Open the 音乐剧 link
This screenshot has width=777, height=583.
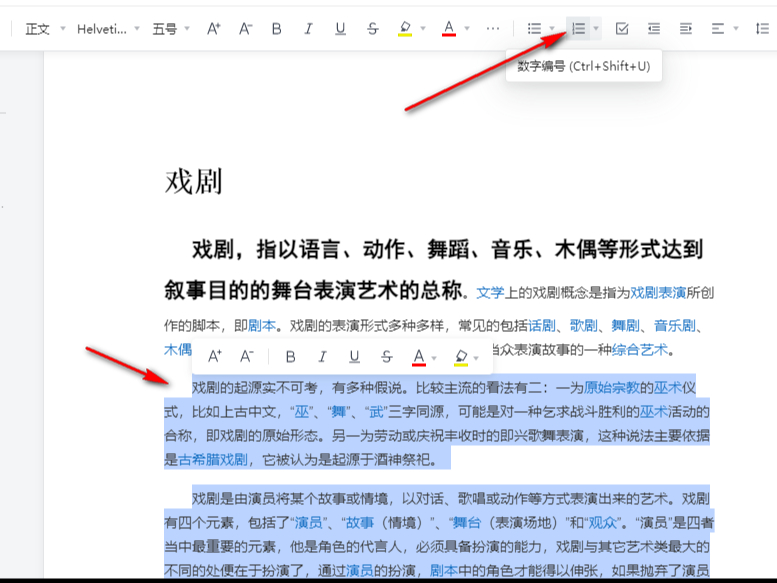point(674,325)
